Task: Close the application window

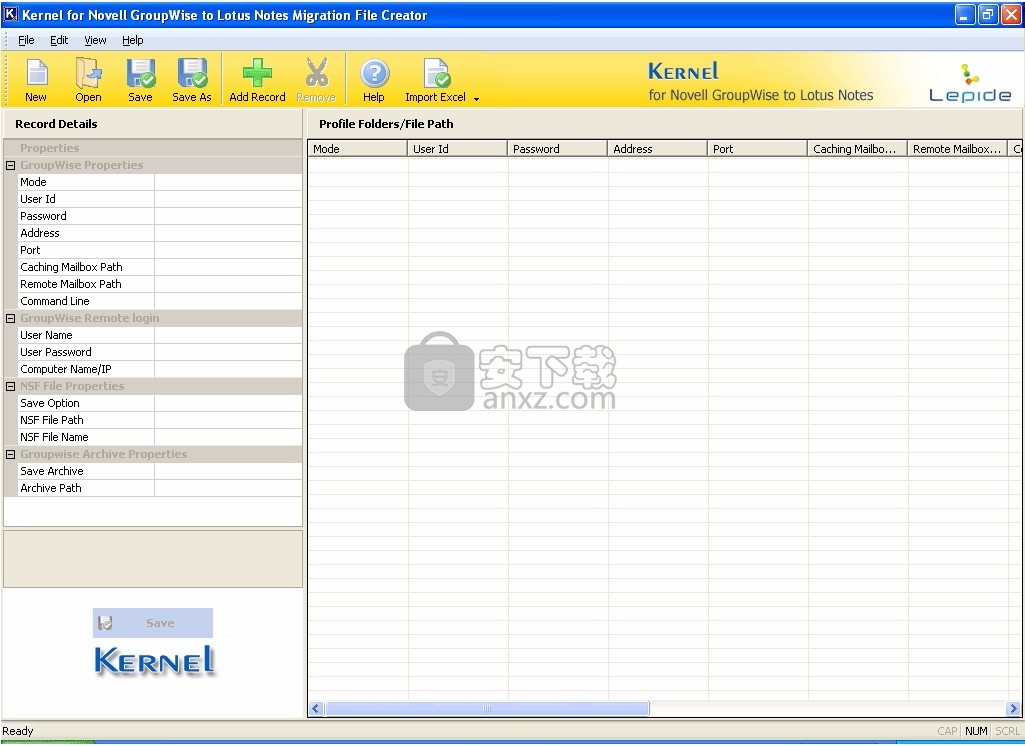Action: pos(1011,14)
